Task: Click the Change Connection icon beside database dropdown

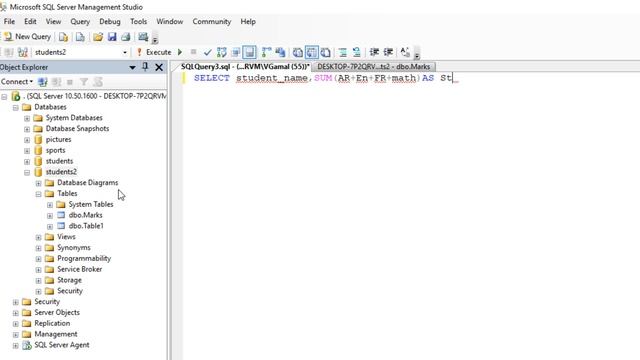Action: [23, 52]
